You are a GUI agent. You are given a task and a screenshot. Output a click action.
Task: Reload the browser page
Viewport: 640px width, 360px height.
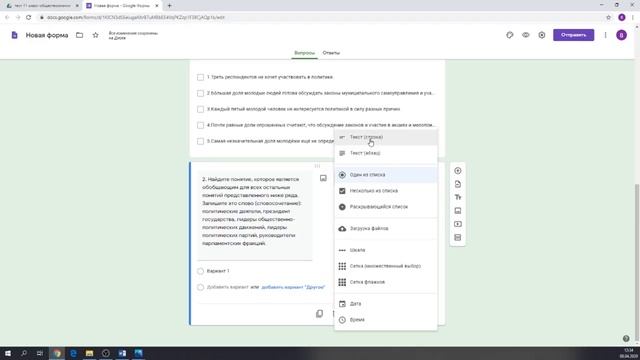[x=28, y=17]
